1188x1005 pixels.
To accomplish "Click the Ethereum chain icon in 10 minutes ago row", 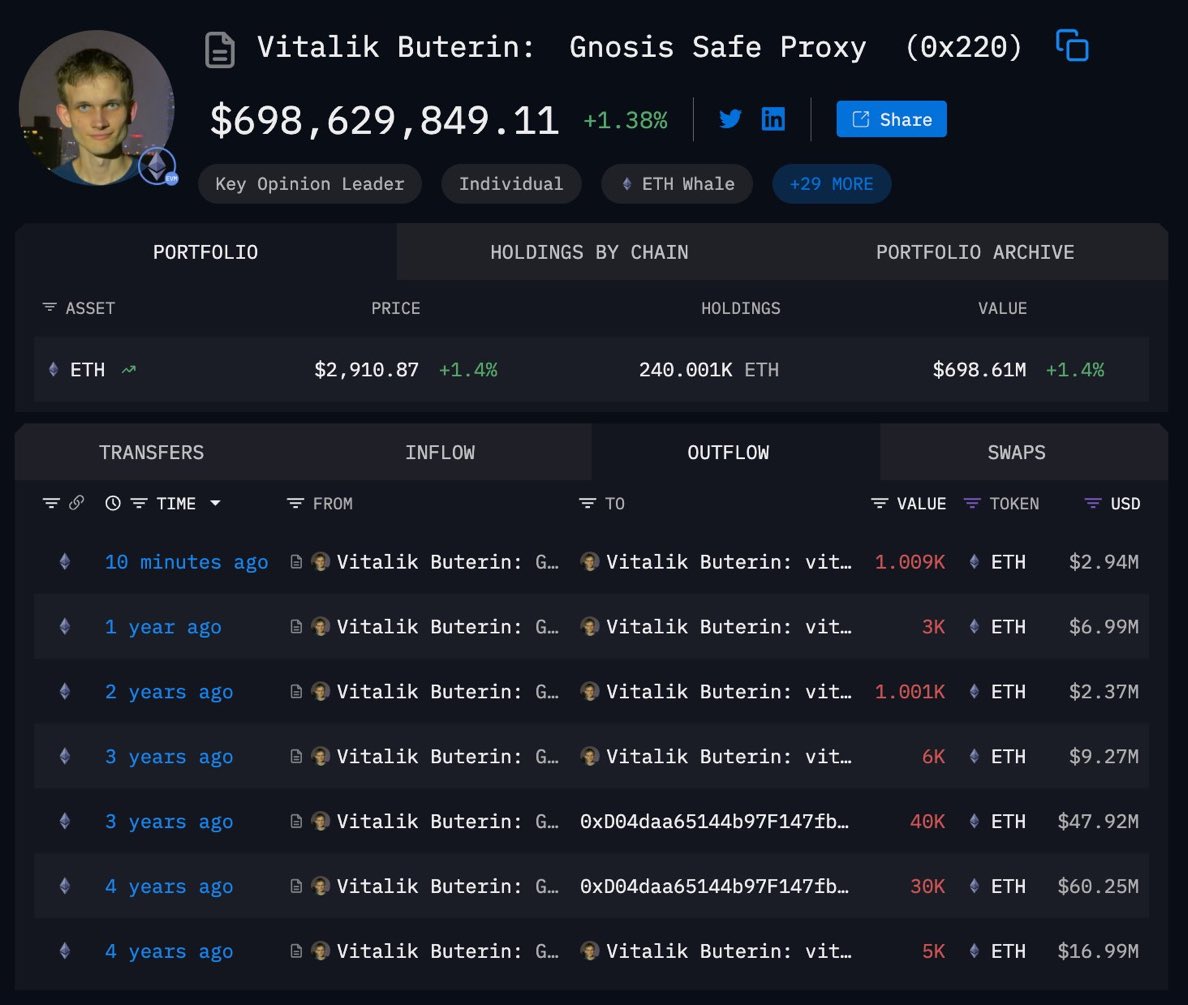I will [65, 562].
